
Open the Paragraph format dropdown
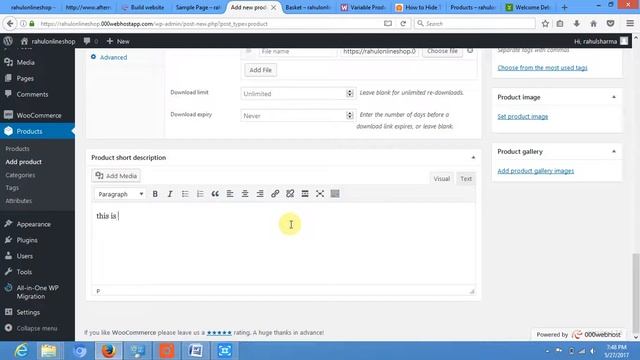[120, 194]
